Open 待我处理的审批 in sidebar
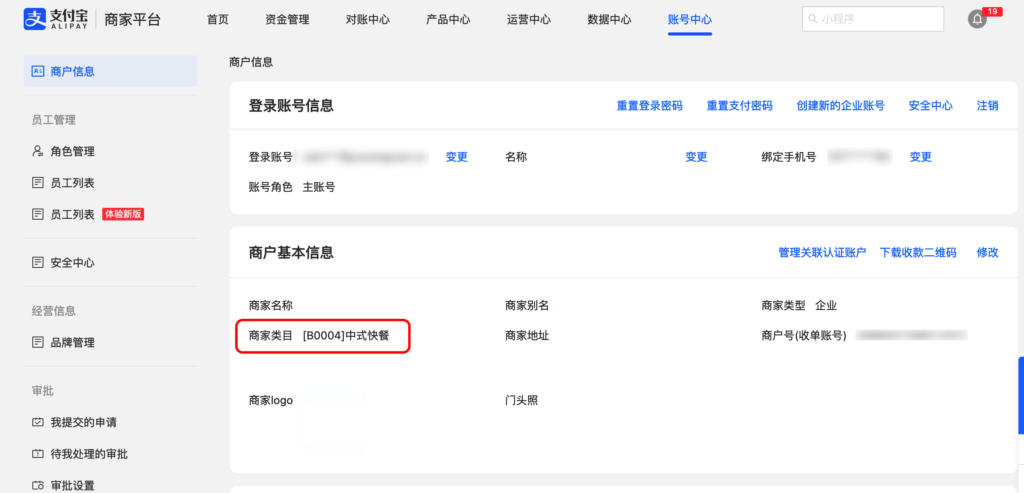 click(x=88, y=454)
